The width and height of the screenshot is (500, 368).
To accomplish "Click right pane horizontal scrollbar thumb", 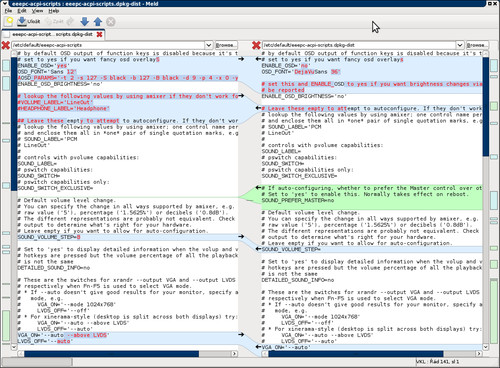I will pos(356,354).
